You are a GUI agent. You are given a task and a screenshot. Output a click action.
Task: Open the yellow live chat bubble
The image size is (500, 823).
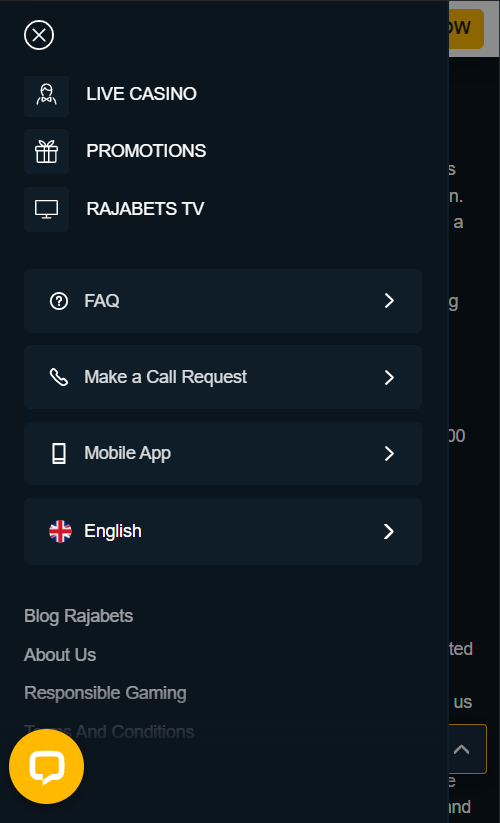[x=46, y=766]
